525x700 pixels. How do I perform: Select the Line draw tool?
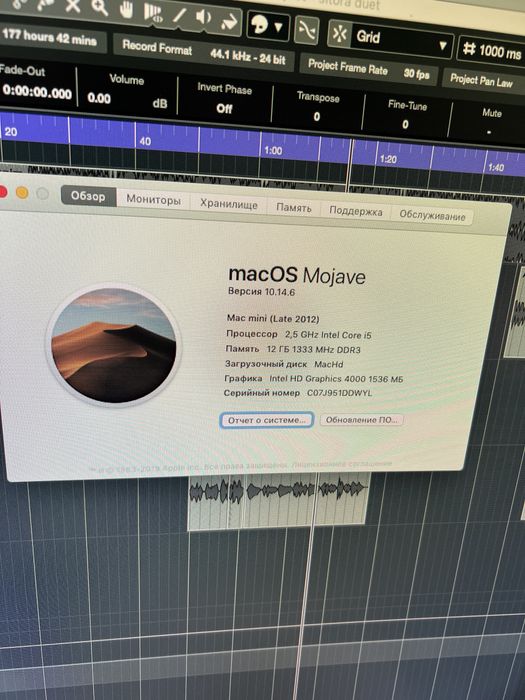point(179,15)
